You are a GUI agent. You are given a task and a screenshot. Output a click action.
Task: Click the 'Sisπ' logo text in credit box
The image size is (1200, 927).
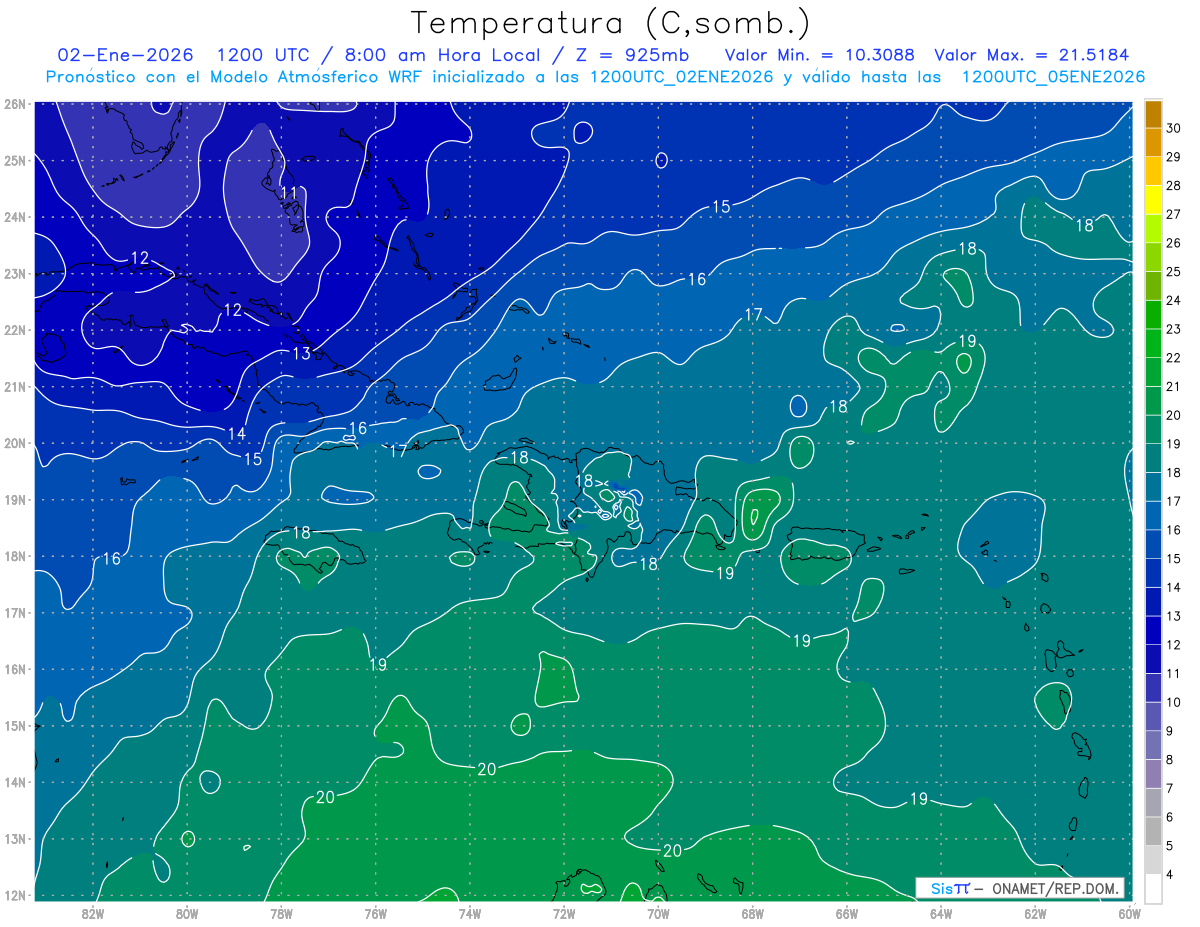coord(949,888)
